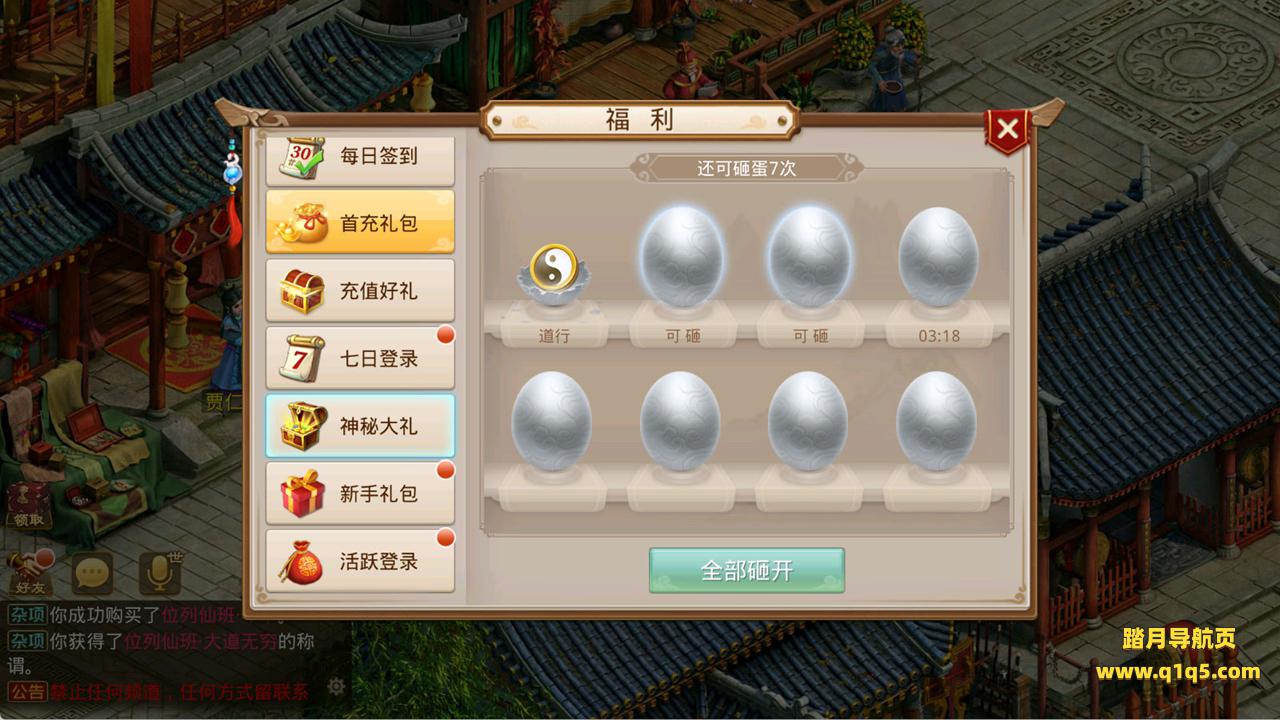Smash the first glowing 可砸 egg
The image size is (1280, 720).
click(x=682, y=256)
